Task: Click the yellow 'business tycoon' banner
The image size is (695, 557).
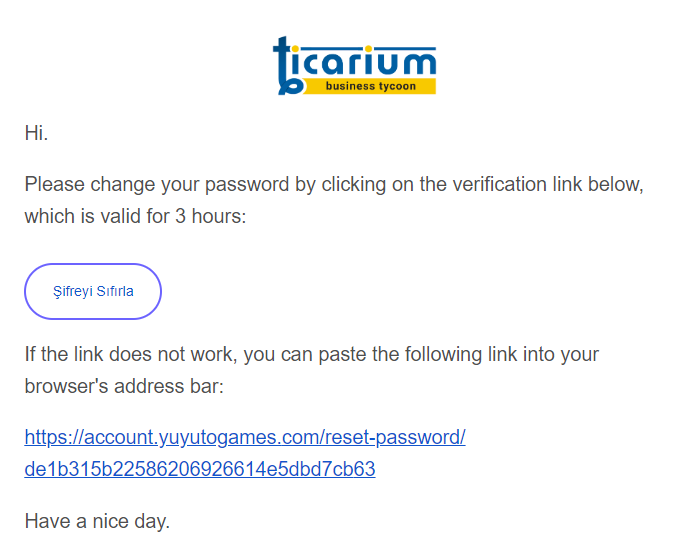Action: [x=367, y=87]
